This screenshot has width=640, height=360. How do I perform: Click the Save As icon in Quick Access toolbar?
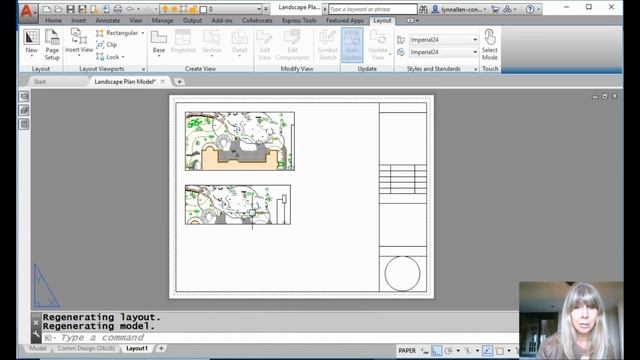82,9
